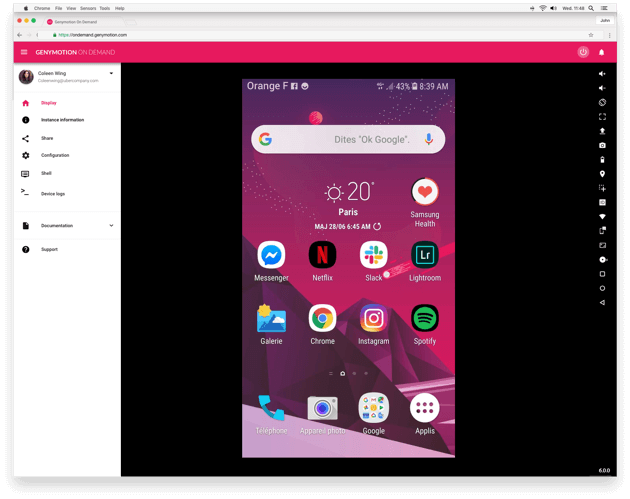Screen dimensions: 630x499
Task: Click the battery icon in right toolbar
Action: pos(602,160)
